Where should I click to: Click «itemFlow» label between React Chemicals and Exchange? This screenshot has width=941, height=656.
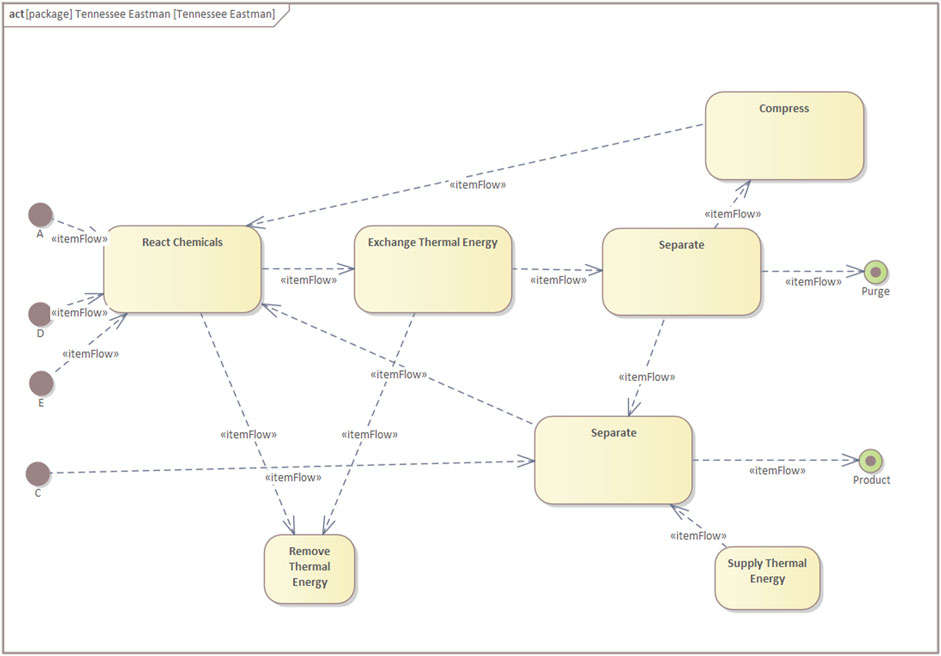click(x=308, y=280)
